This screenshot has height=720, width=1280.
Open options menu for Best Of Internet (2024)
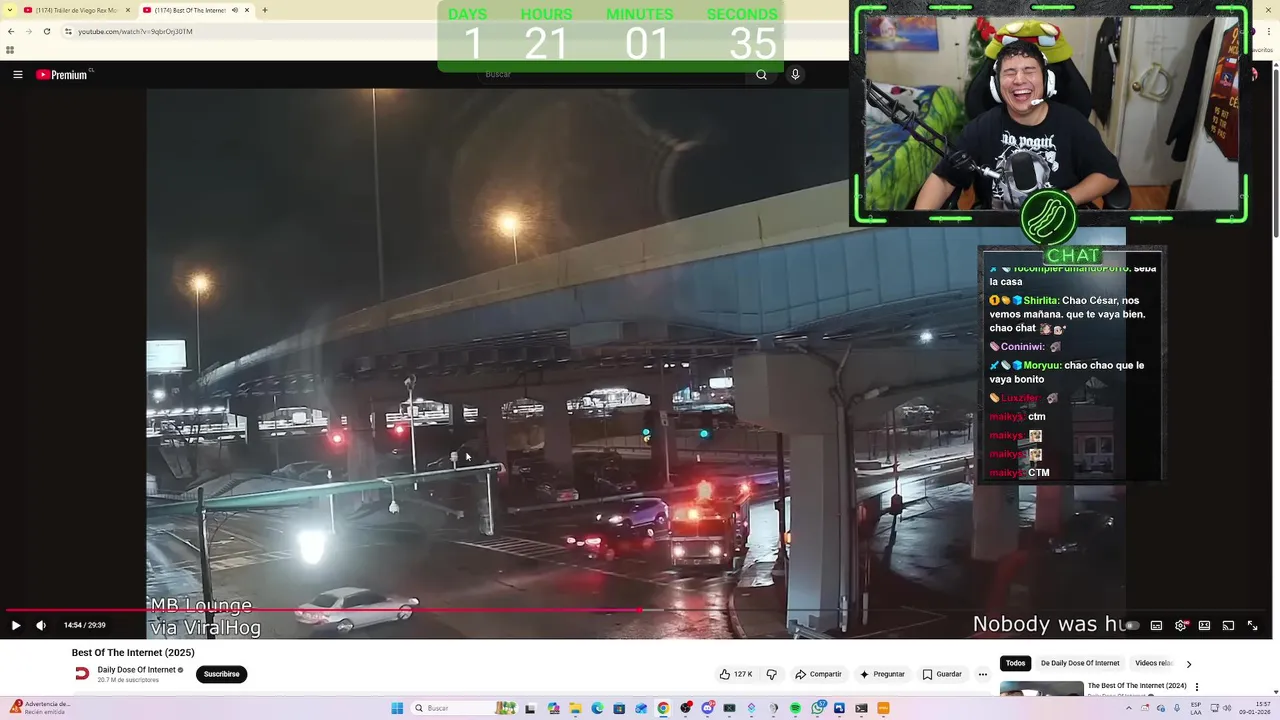[x=1196, y=687]
